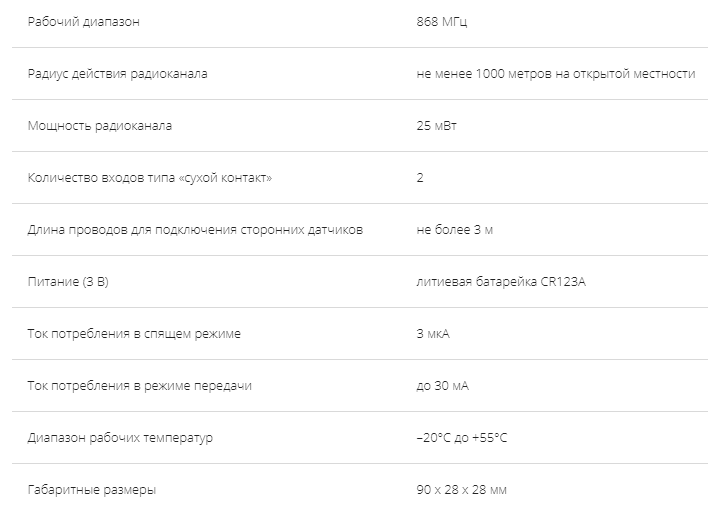
Task: Click "Длина проводов для подключения сторонних датчиков"
Action: [195, 230]
